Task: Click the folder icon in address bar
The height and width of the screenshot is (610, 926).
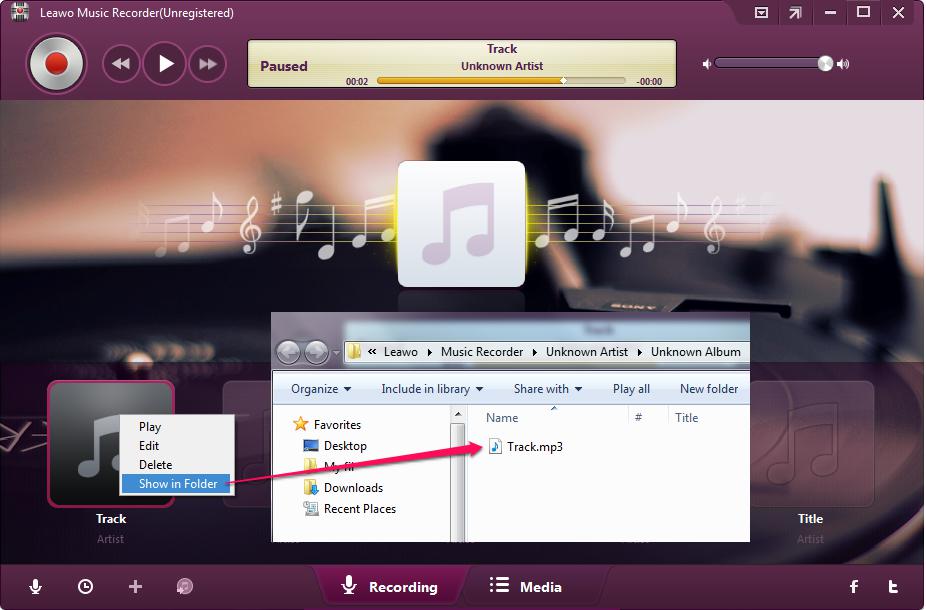Action: [354, 352]
